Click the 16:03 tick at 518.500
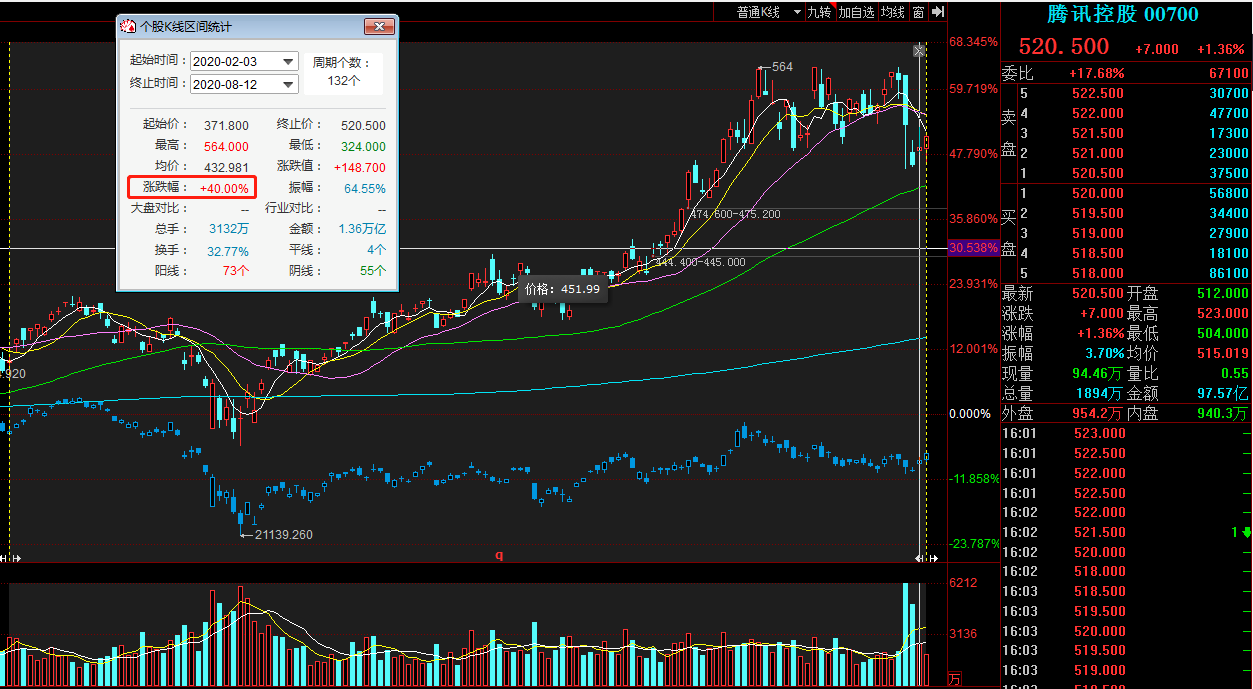 (x=1098, y=591)
